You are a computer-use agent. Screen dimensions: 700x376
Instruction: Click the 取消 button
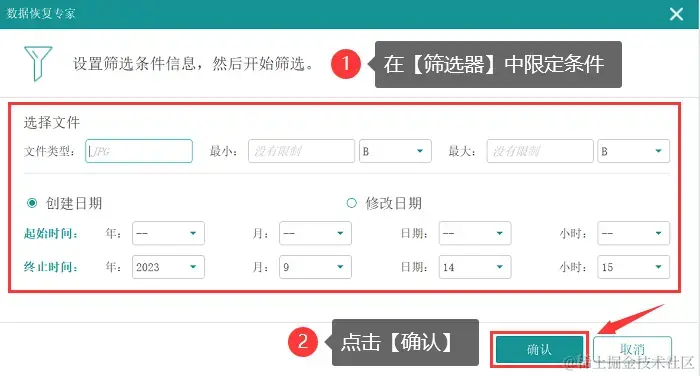633,349
